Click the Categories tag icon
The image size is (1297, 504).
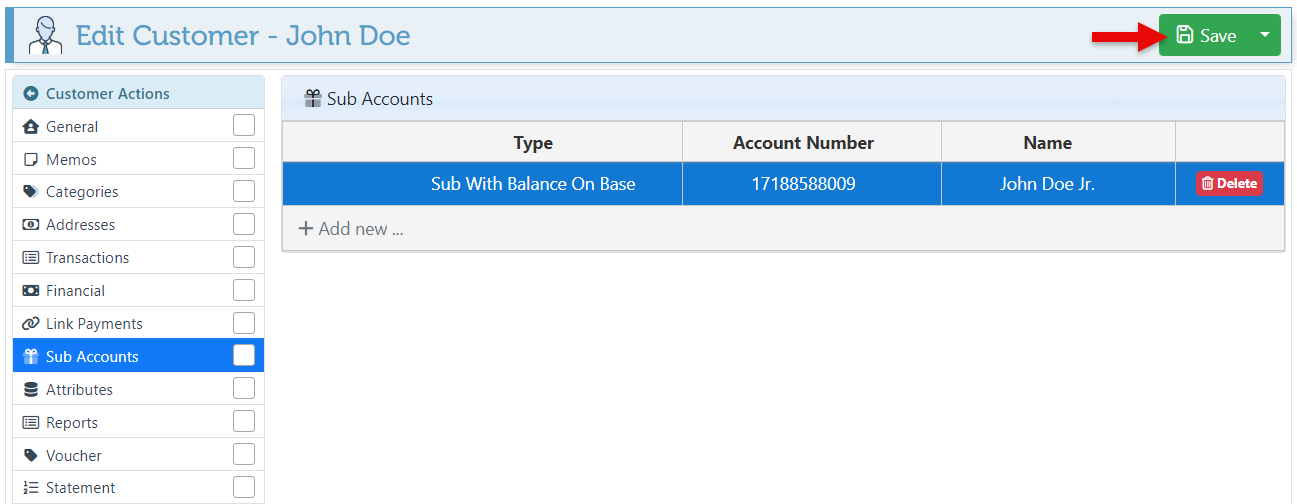(30, 192)
